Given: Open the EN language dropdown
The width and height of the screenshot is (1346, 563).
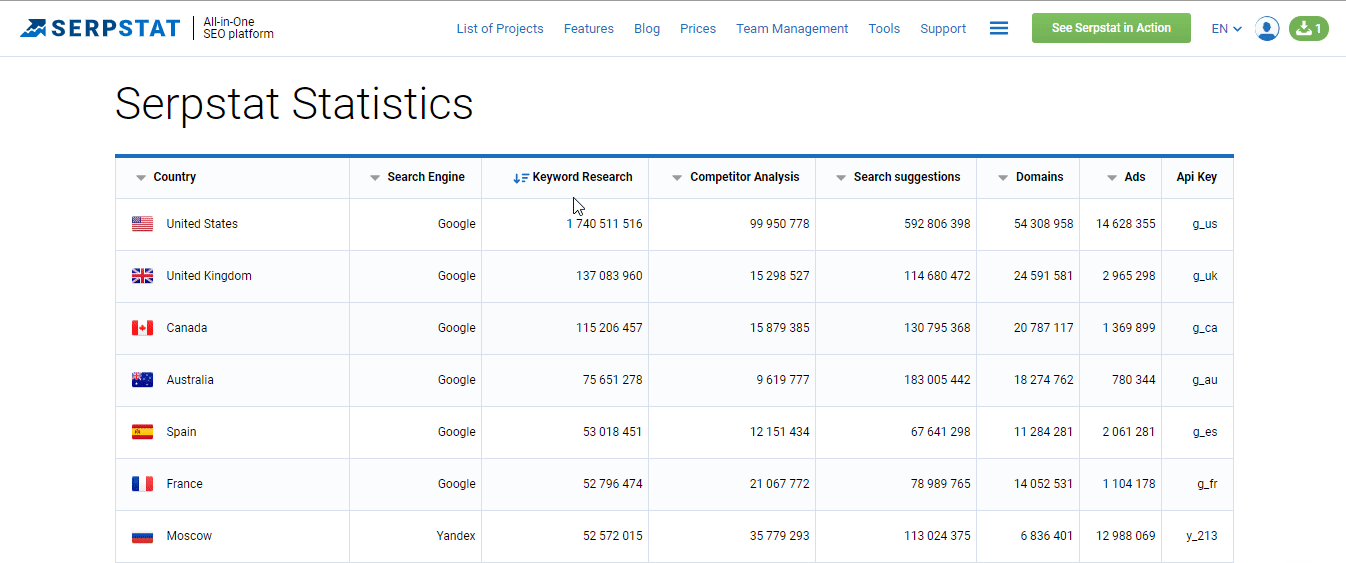Looking at the screenshot, I should point(1226,29).
